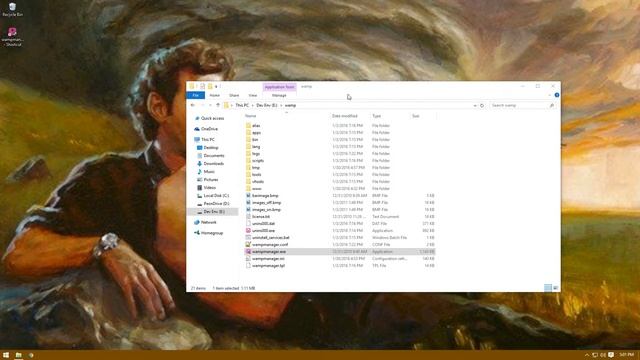The height and width of the screenshot is (360, 640).
Task: Open the wampmanager shortcut on the desktop
Action: click(x=12, y=37)
